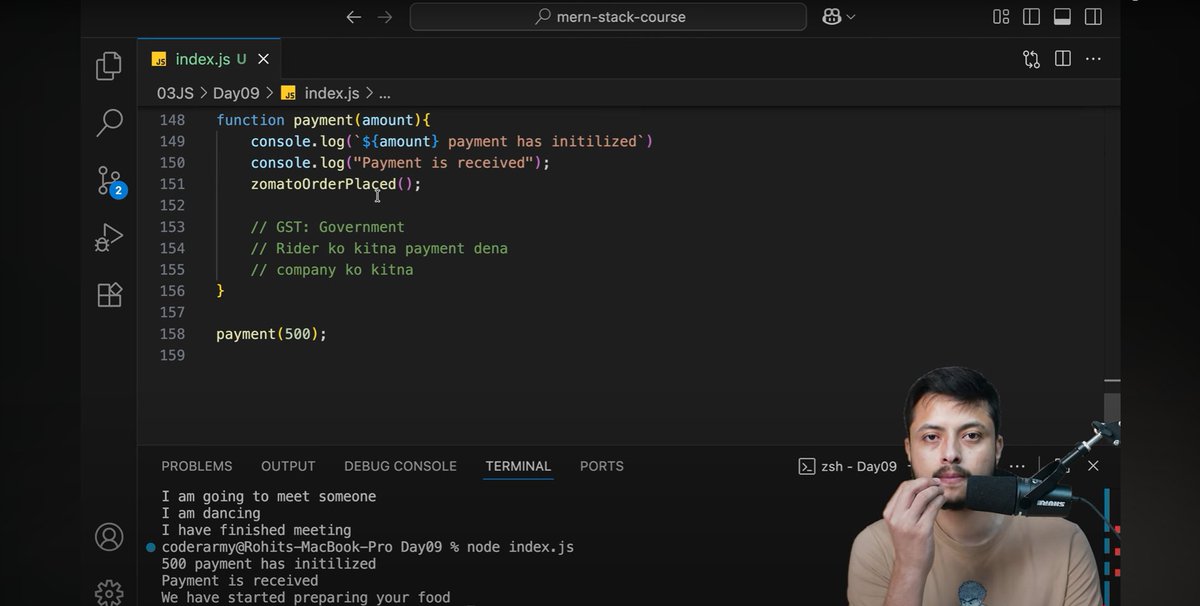Open the Extensions view

(x=108, y=295)
